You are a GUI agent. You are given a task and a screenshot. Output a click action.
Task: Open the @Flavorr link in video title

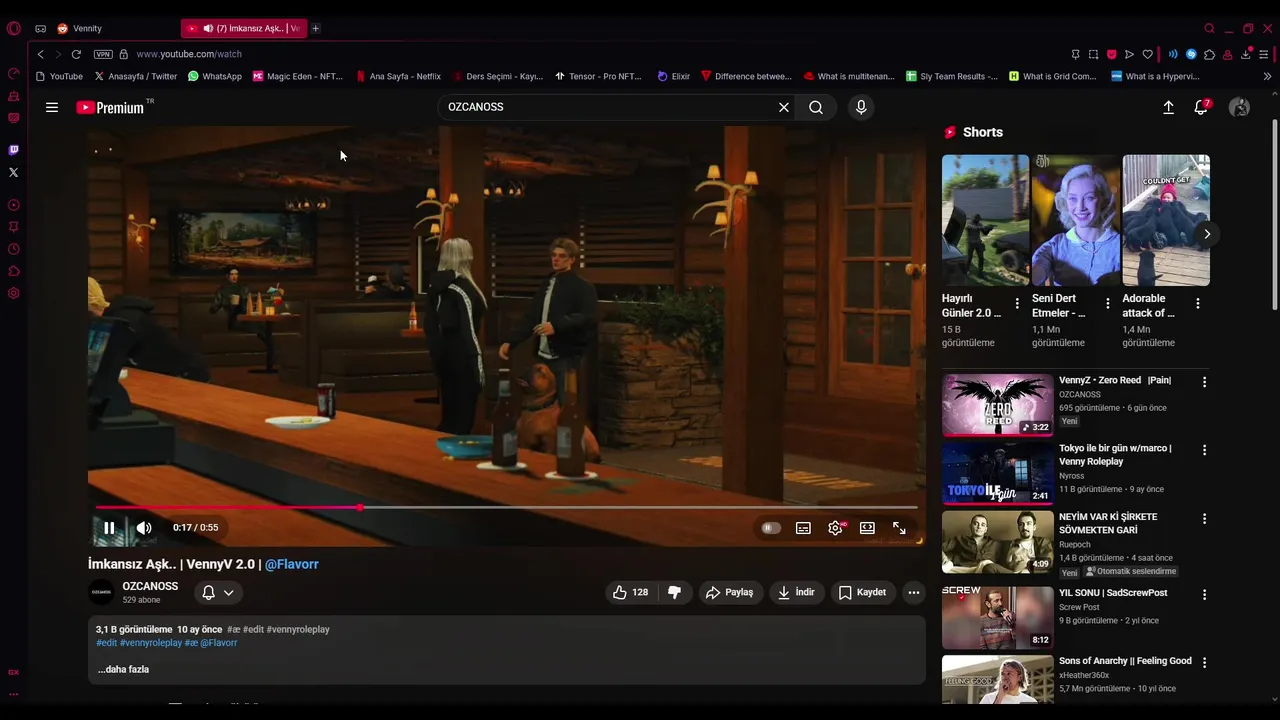coord(291,564)
